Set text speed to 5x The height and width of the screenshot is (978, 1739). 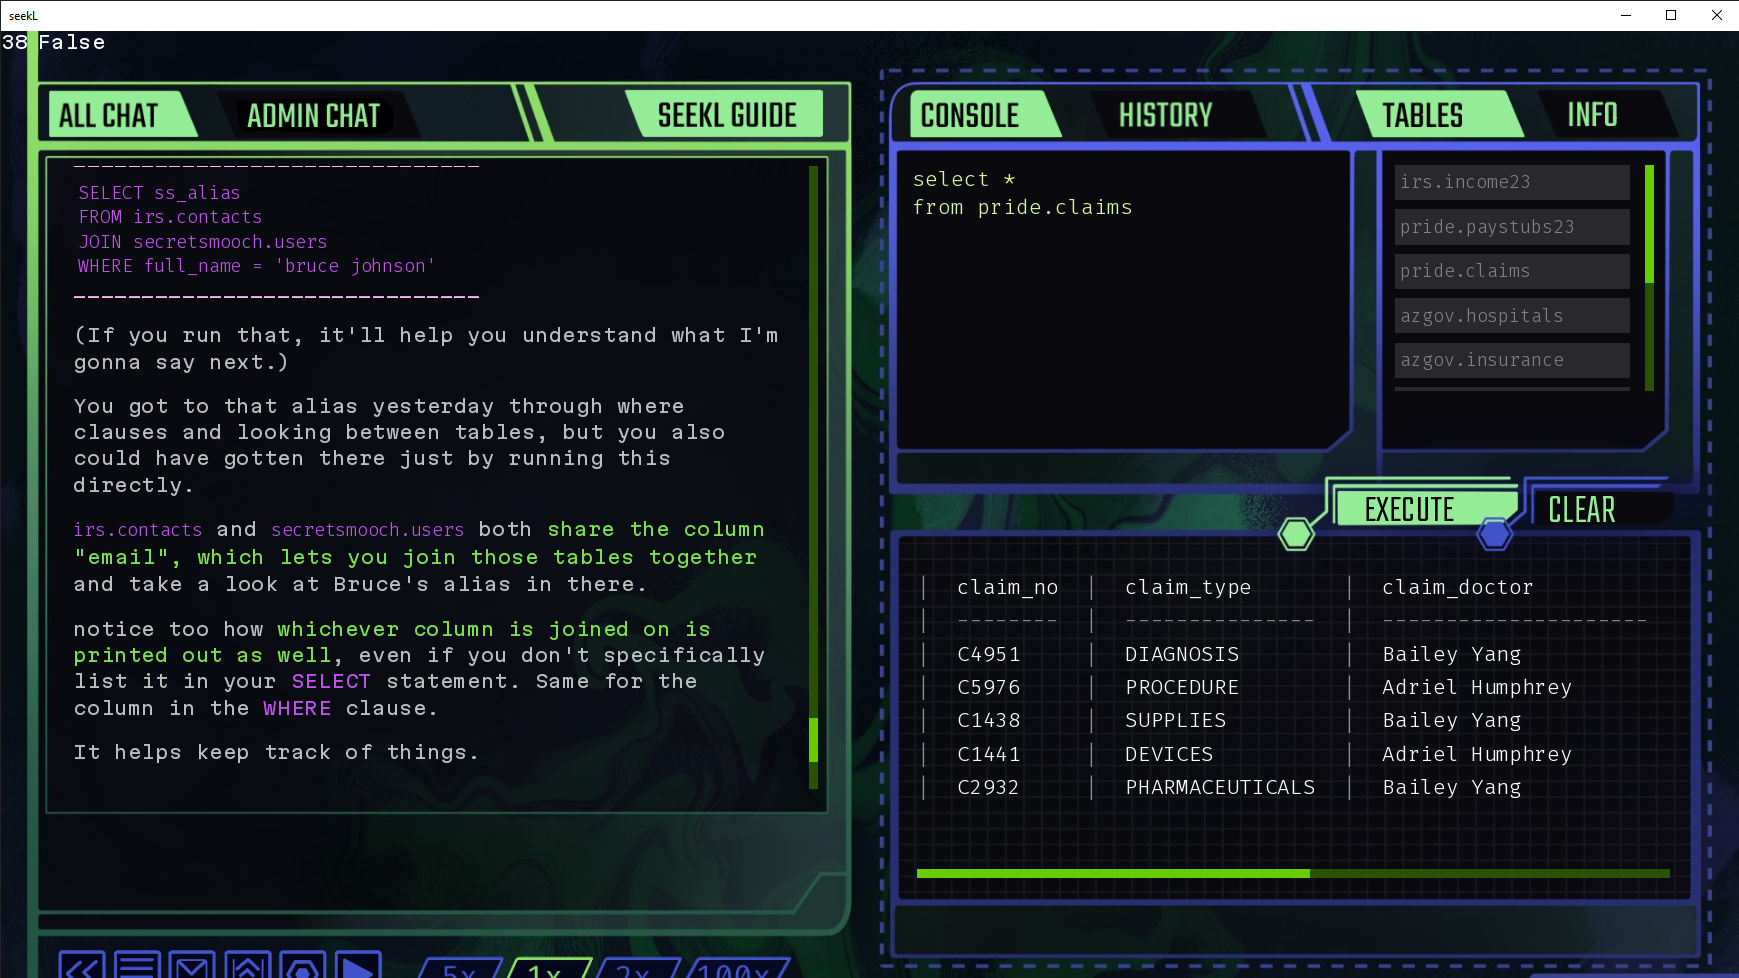tap(459, 970)
